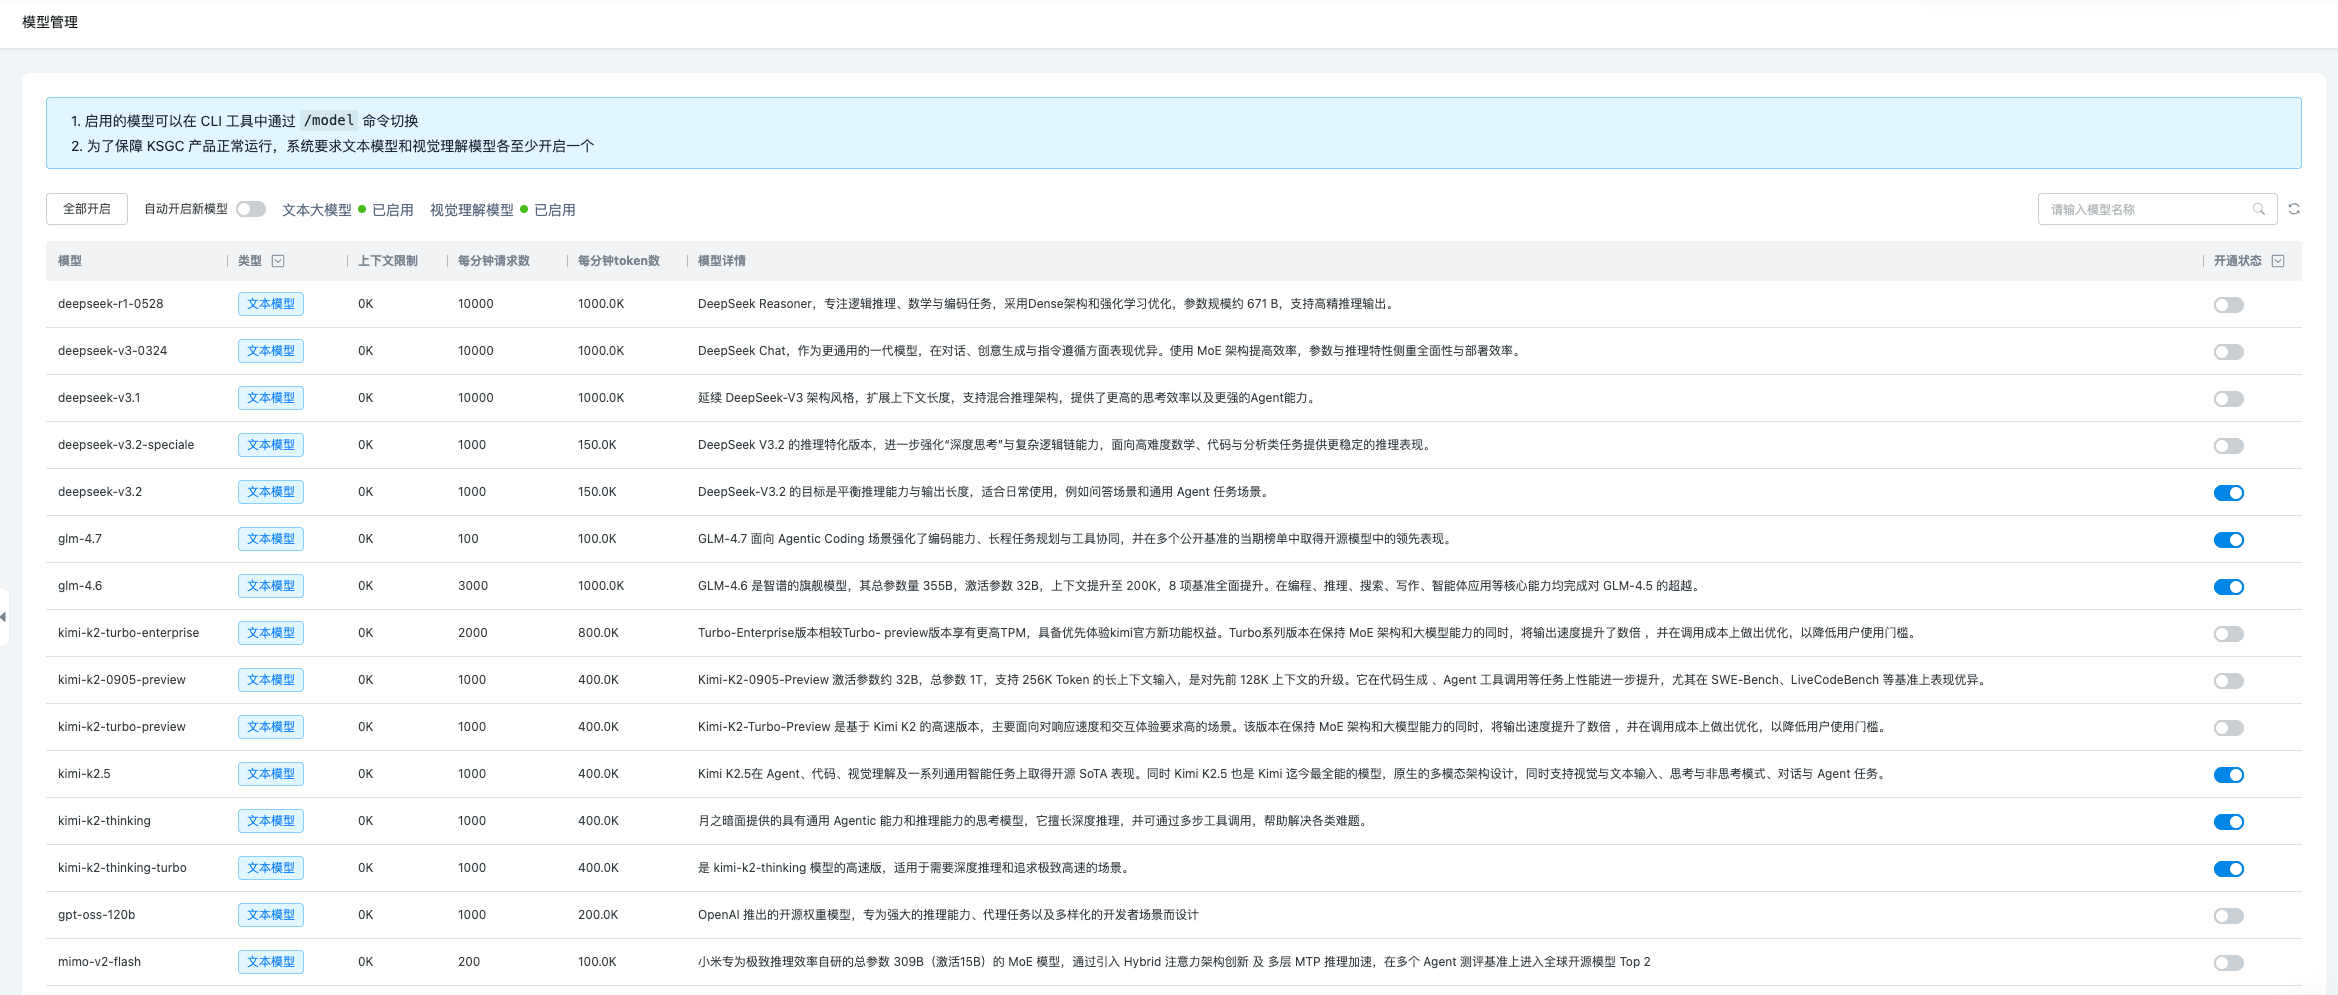Enable the deepseek-v3.2-speciale switch

(x=2229, y=446)
